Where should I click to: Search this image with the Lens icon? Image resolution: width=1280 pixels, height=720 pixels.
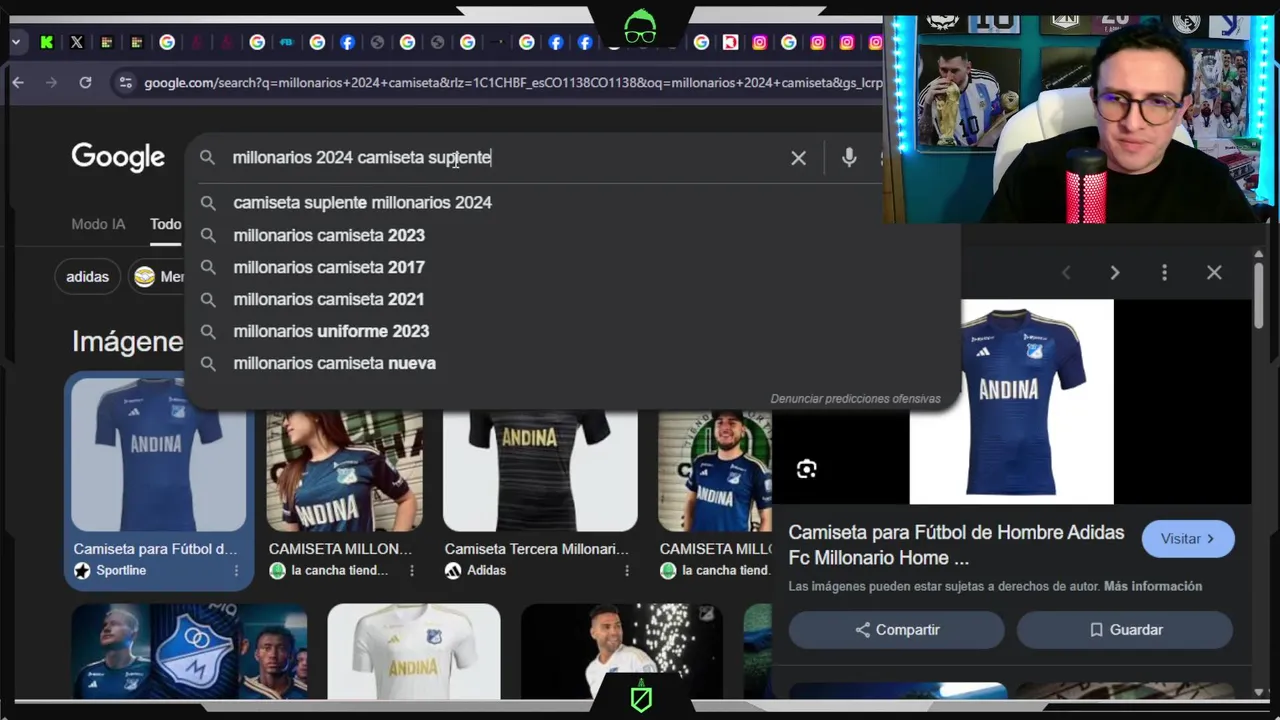pyautogui.click(x=807, y=469)
